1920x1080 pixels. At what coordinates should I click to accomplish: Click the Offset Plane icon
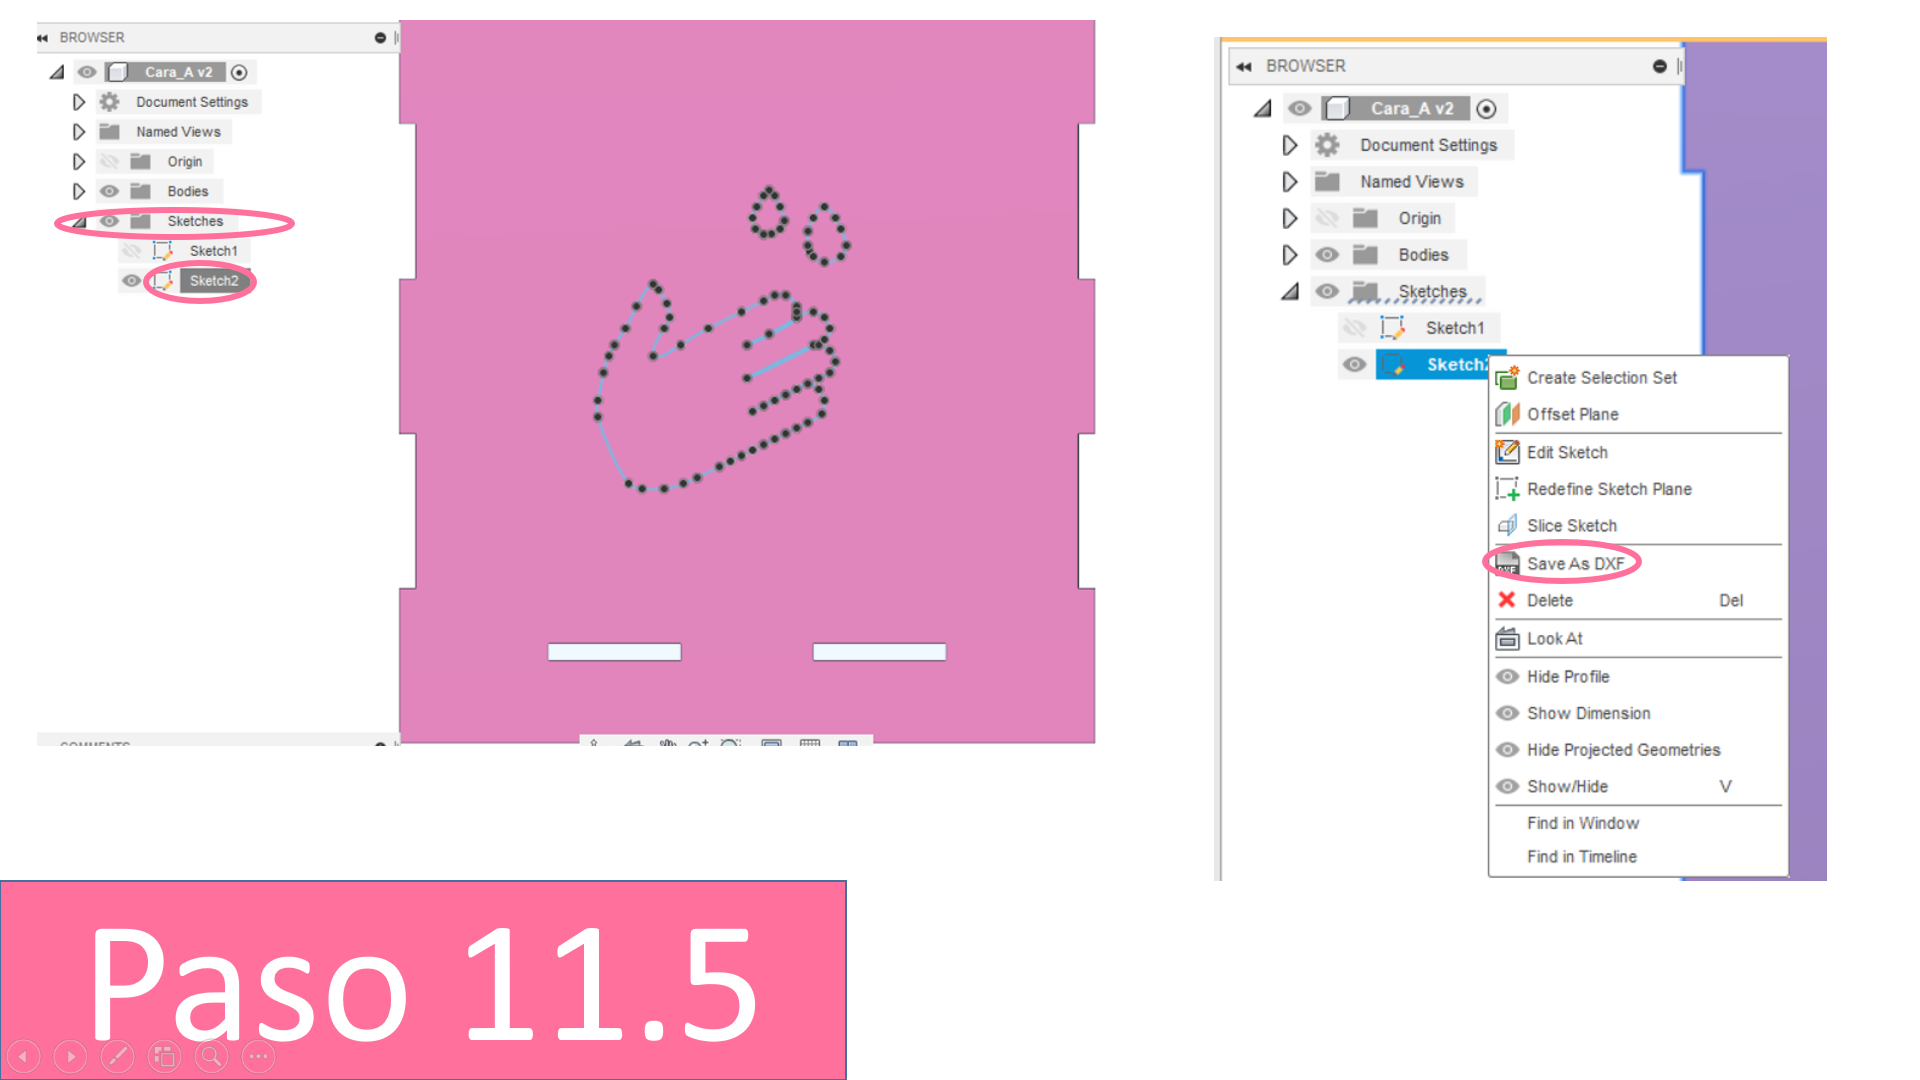1507,414
